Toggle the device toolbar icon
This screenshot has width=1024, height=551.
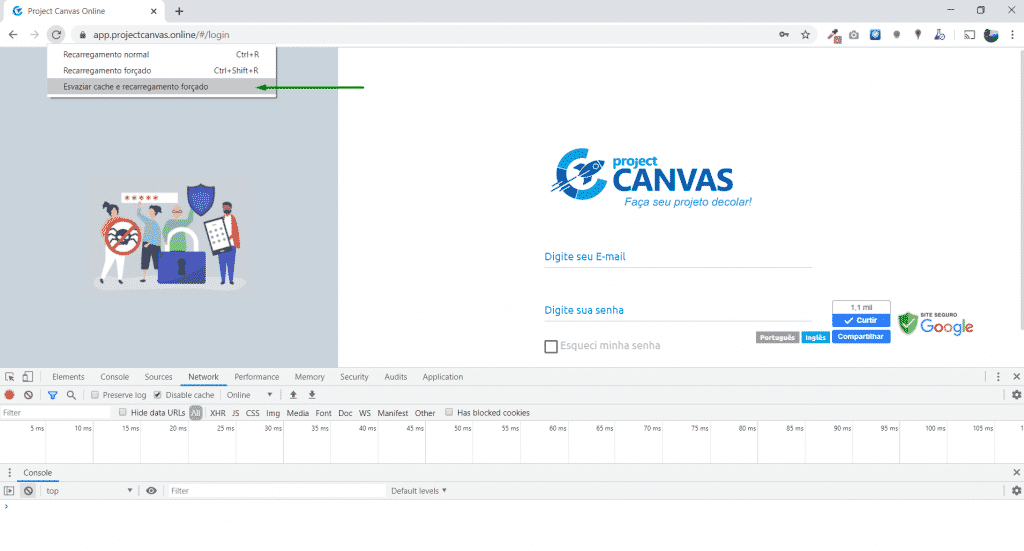(x=27, y=377)
